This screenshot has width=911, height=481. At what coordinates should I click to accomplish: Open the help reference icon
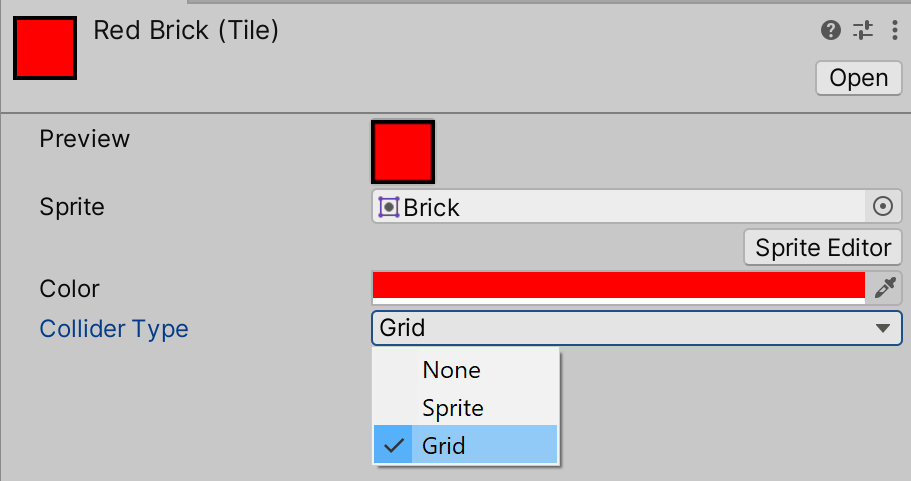[x=830, y=31]
